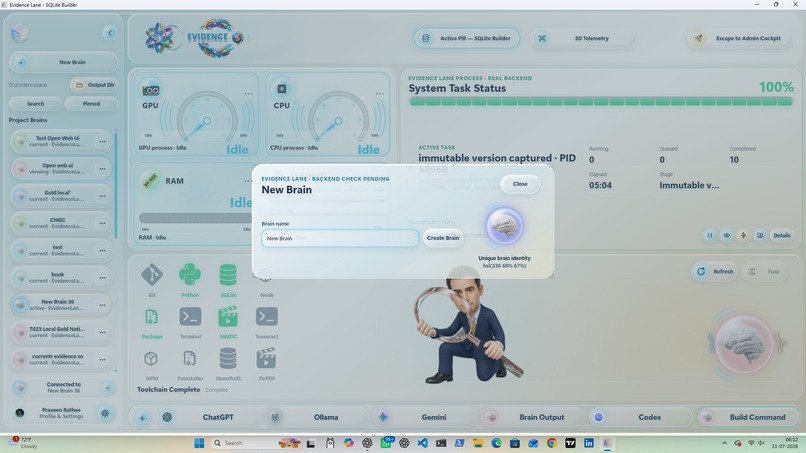Click the profile settings gear icon
Screen dimensions: 806x453
[105, 413]
